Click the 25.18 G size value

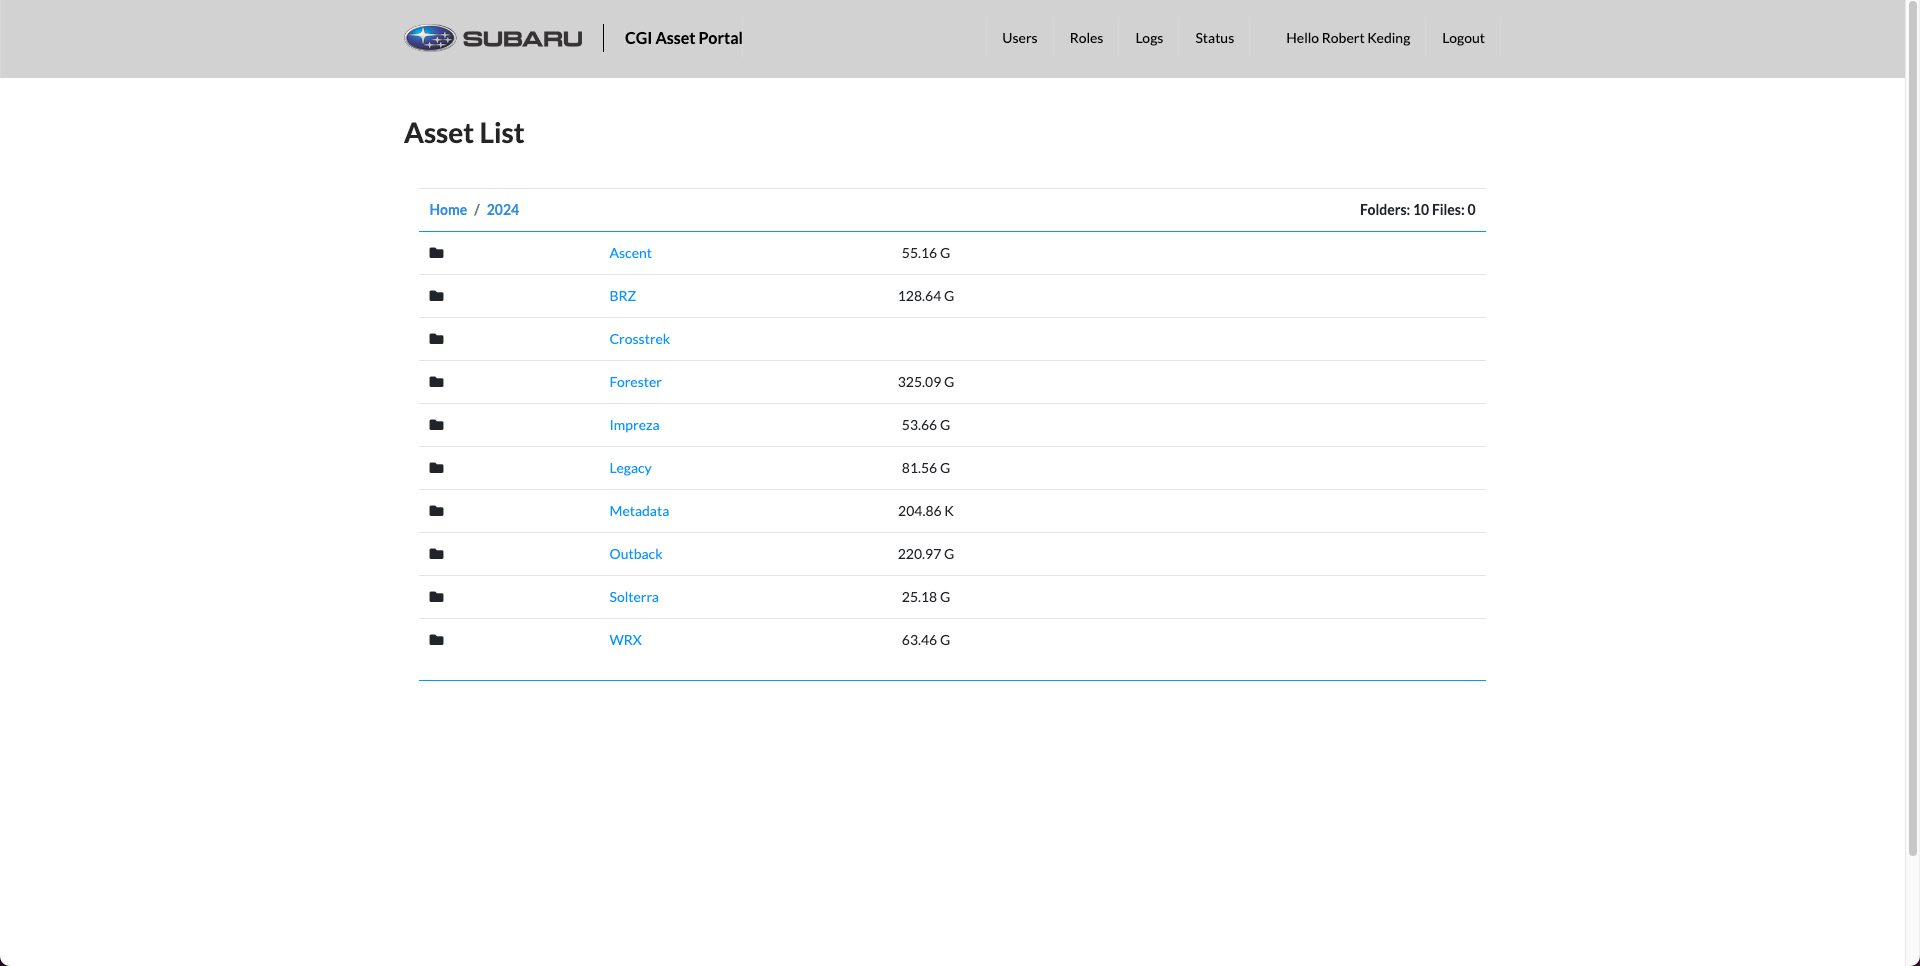point(926,597)
